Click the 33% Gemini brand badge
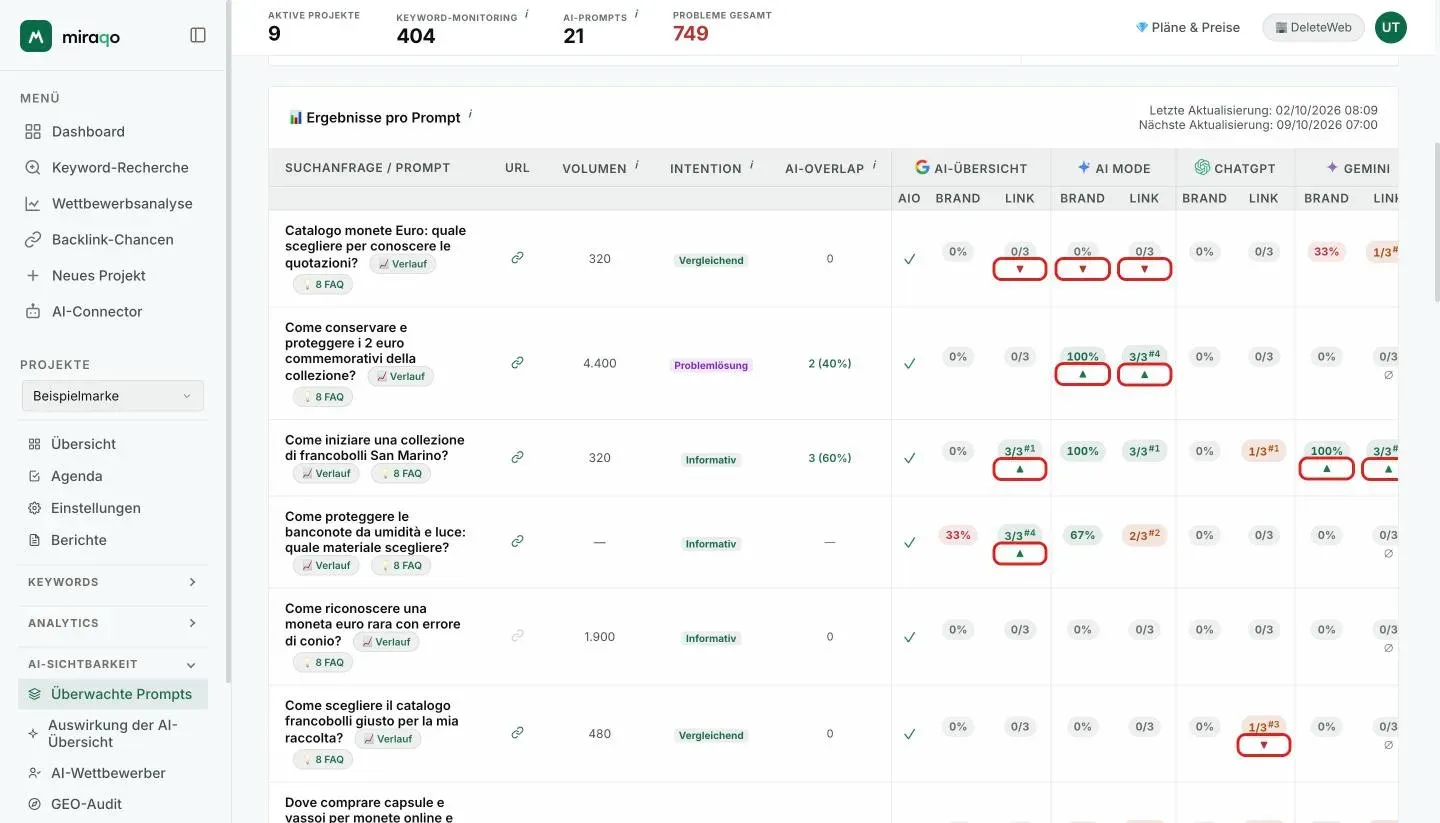The width and height of the screenshot is (1440, 823). [1326, 252]
